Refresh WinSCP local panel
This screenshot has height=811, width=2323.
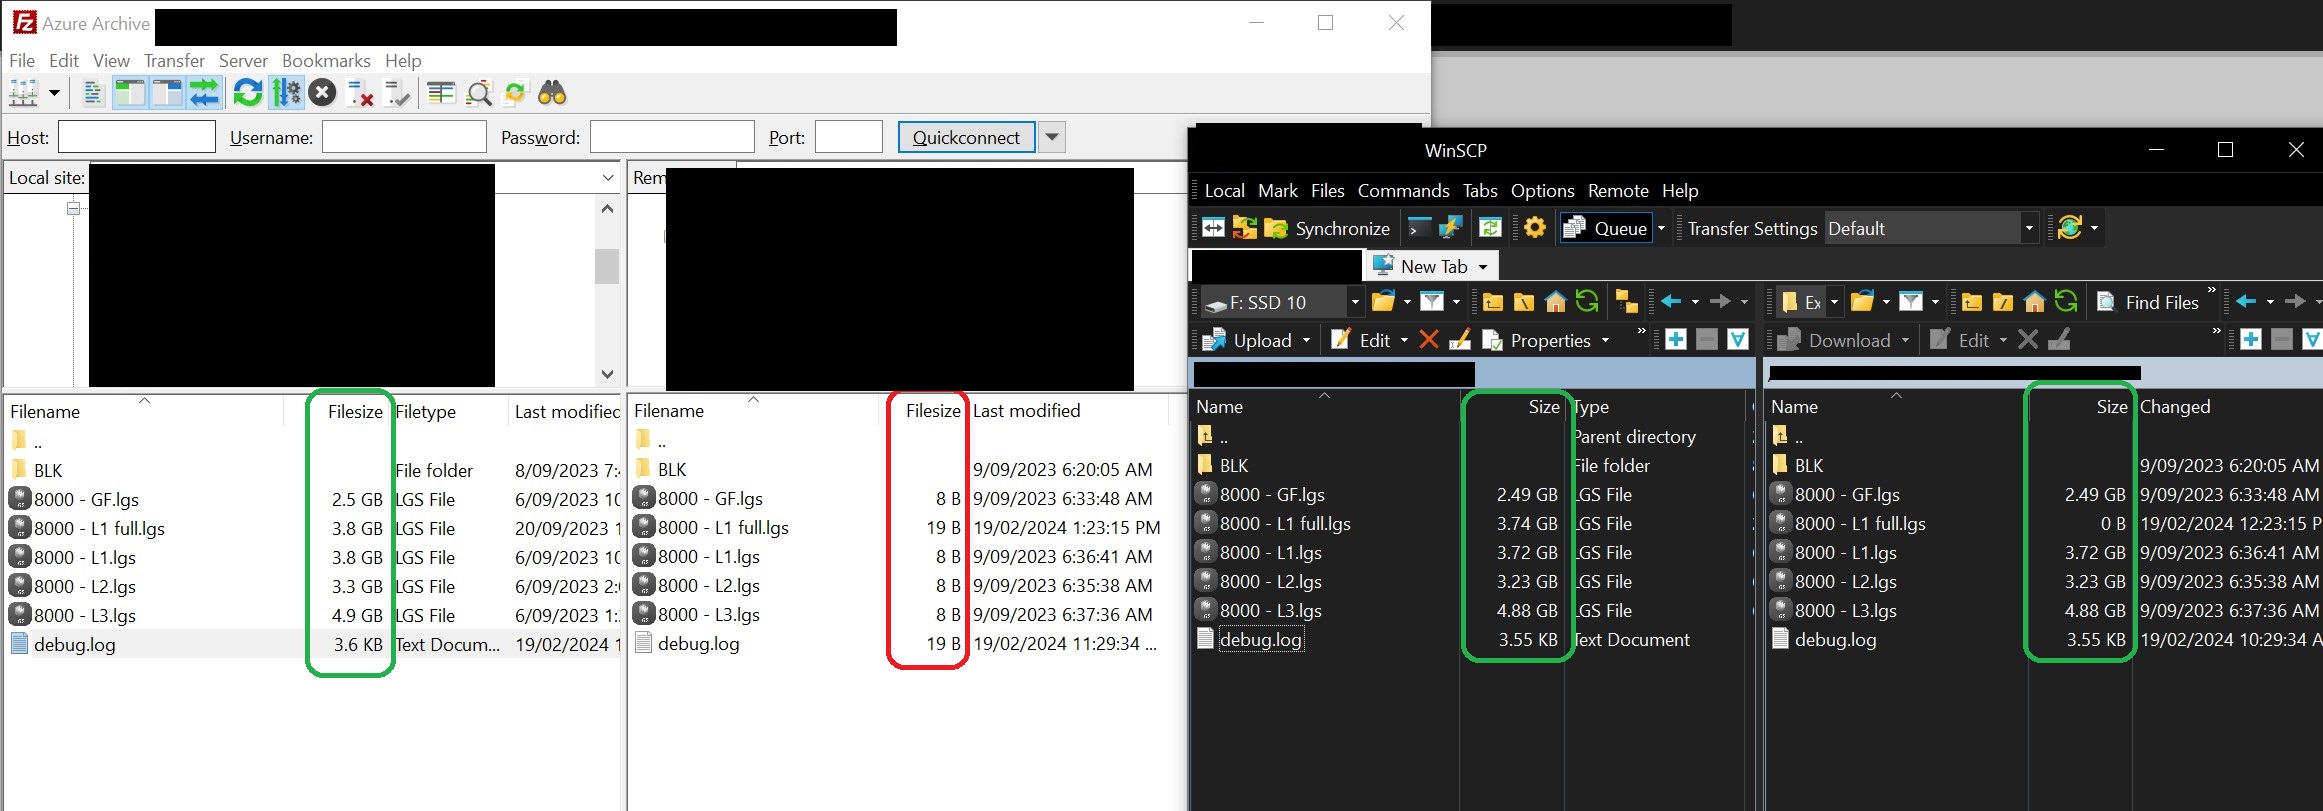[1587, 302]
